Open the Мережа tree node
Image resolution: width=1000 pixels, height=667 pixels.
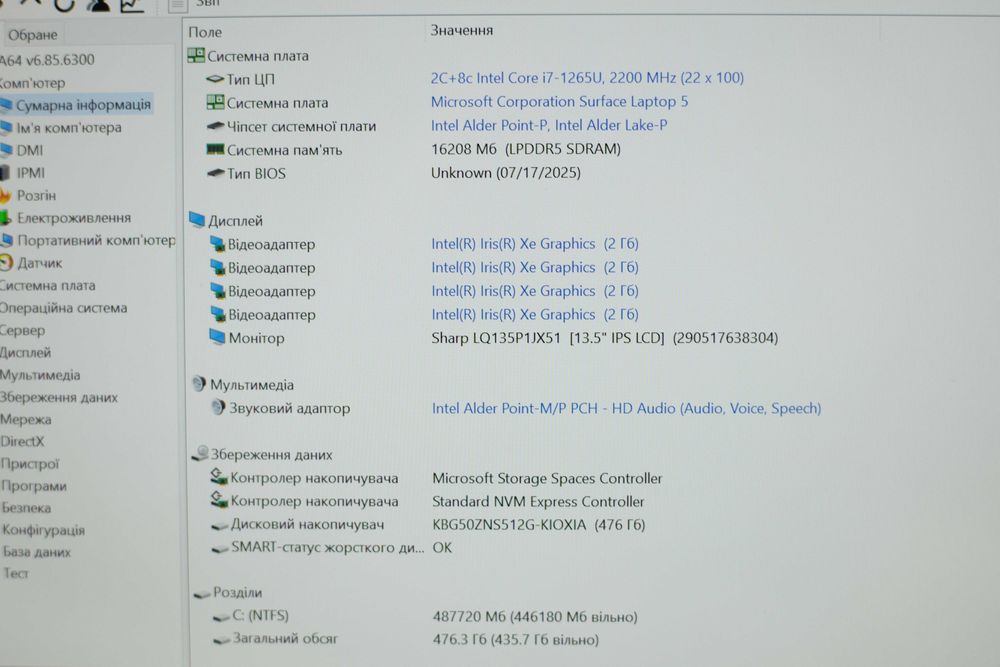point(26,420)
